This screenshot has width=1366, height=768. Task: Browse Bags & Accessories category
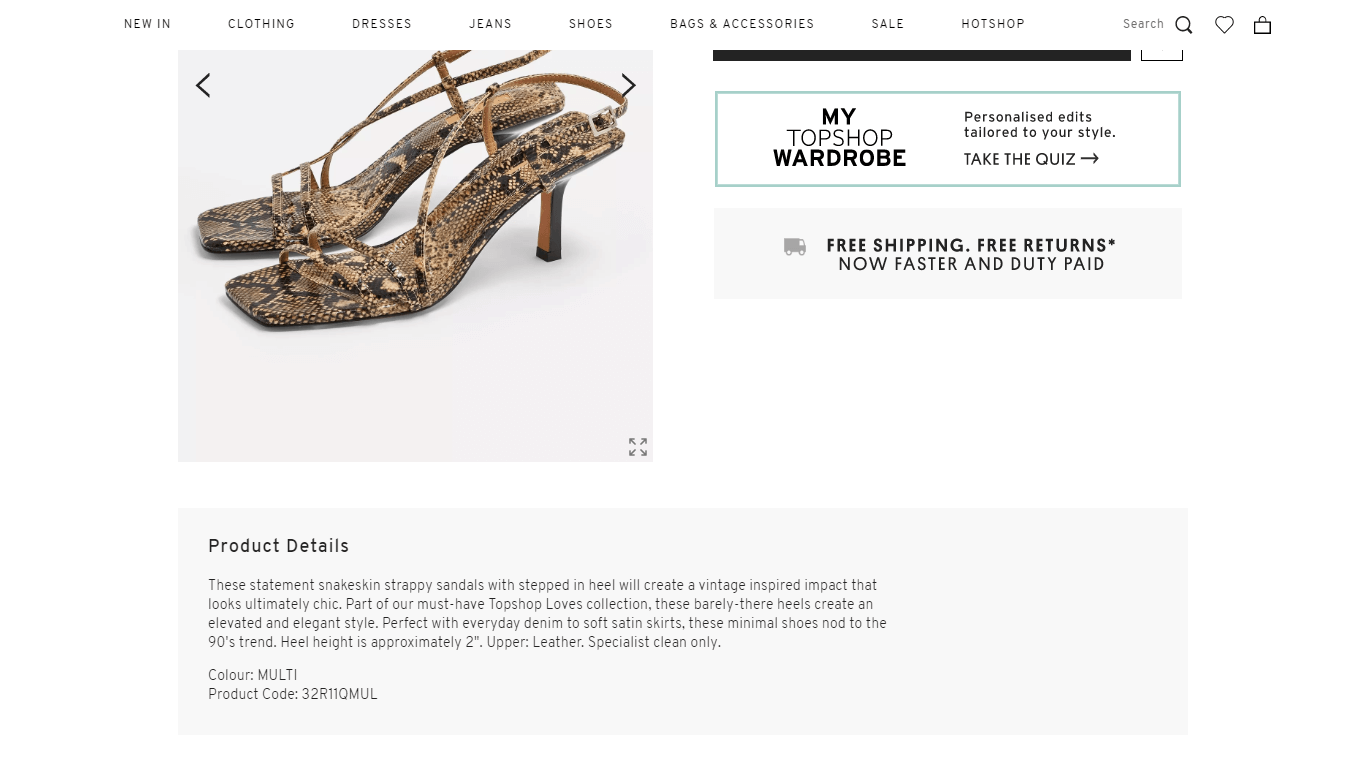click(742, 24)
